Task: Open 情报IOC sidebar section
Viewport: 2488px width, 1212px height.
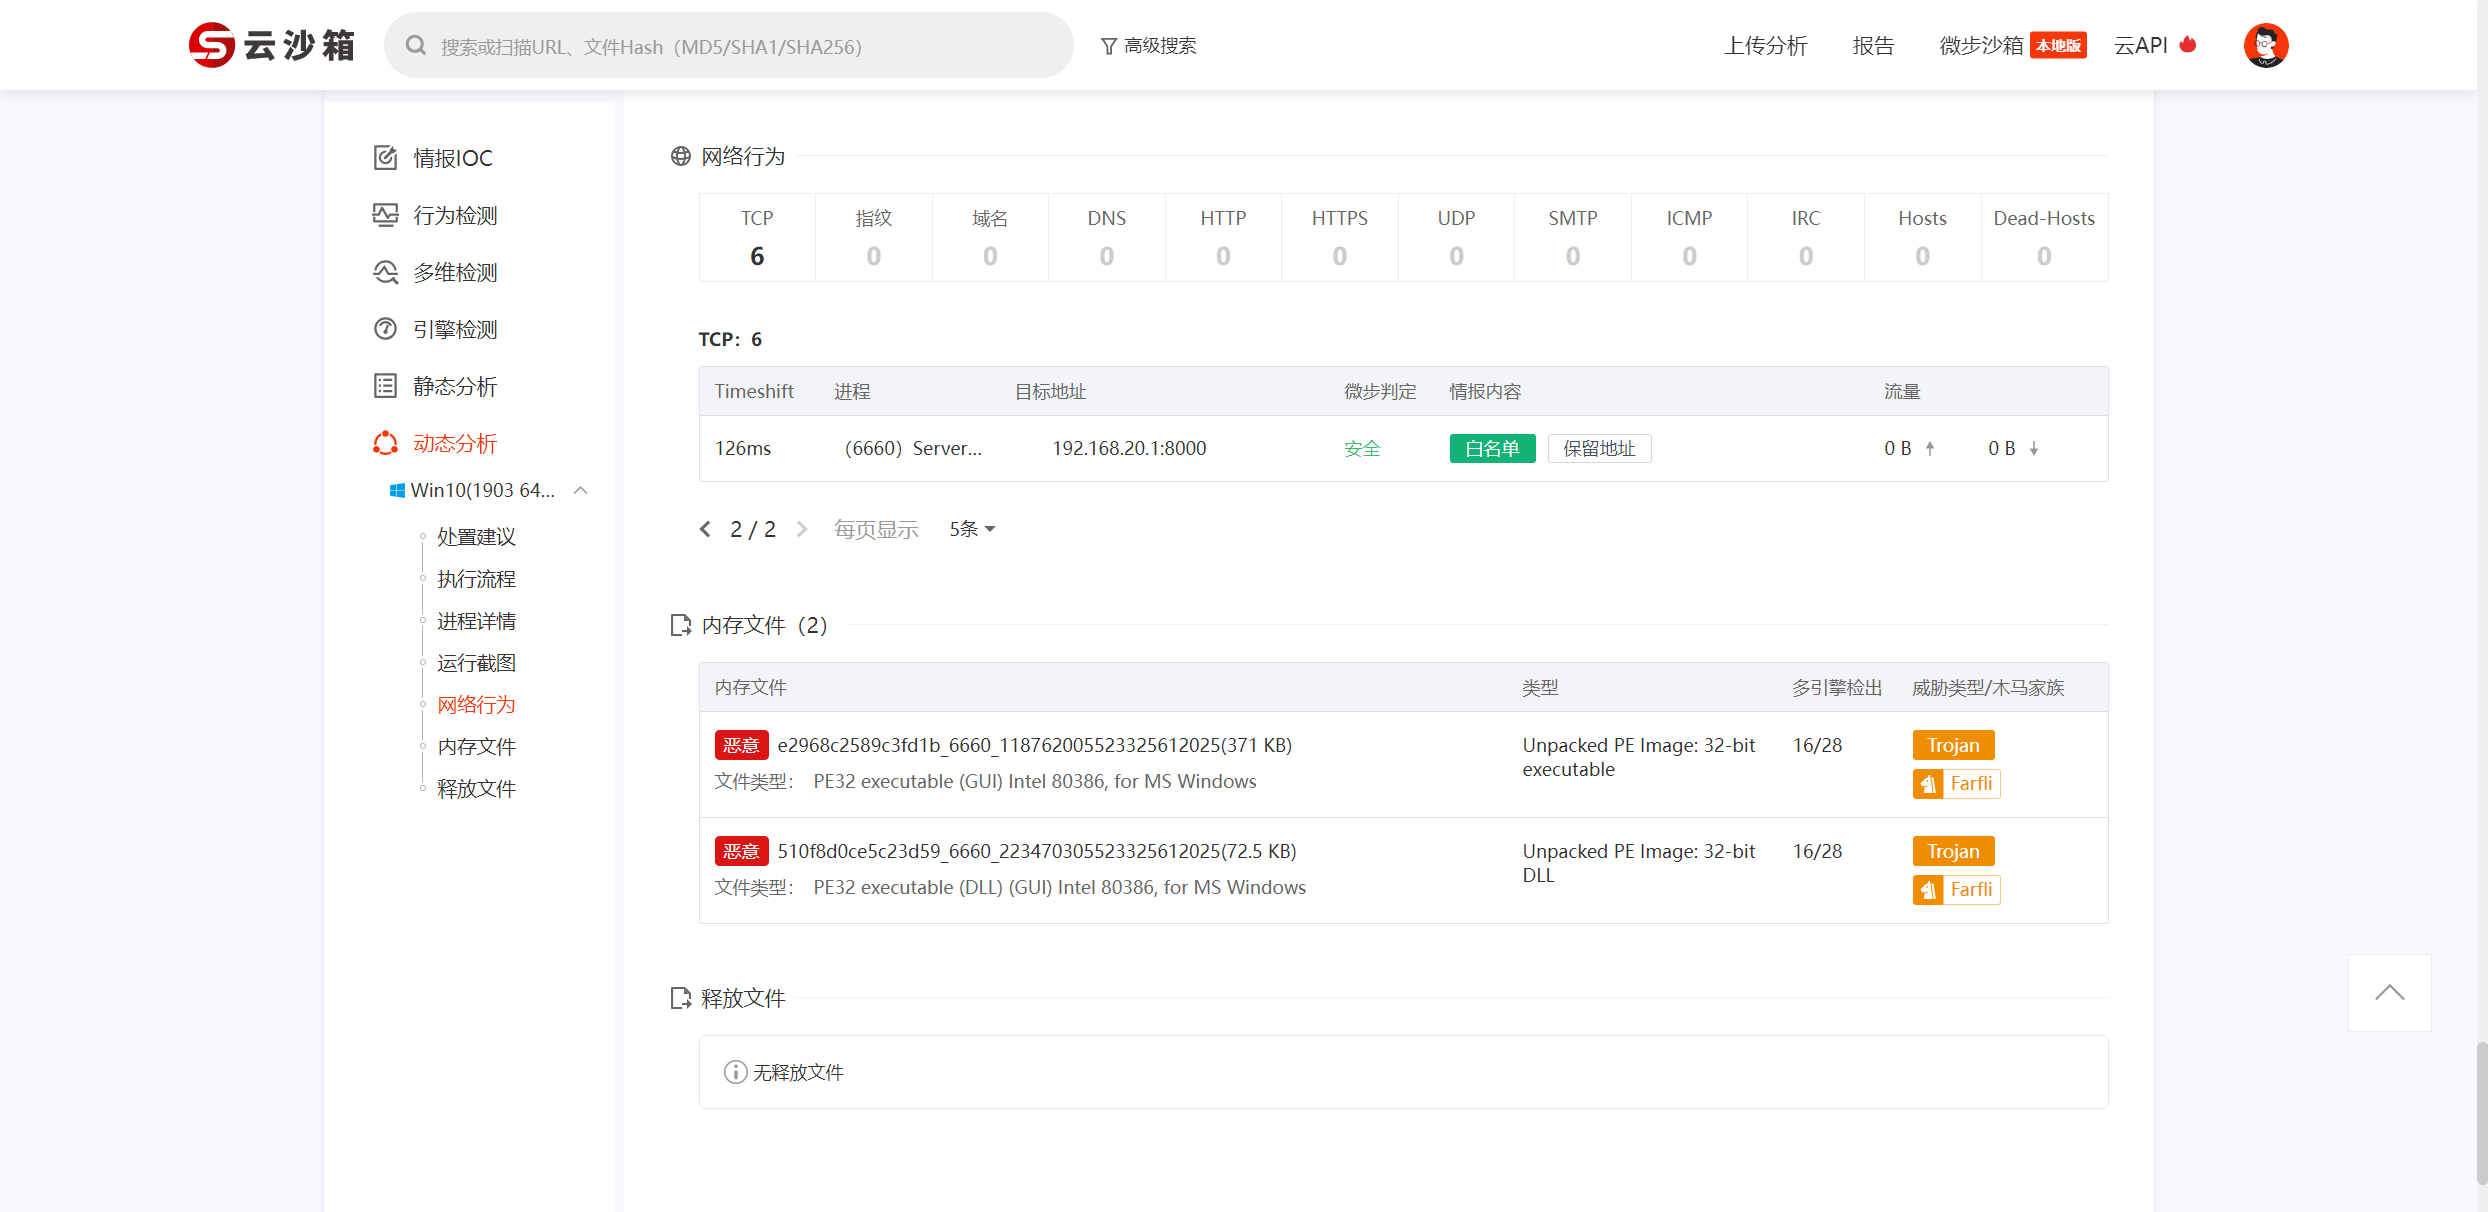Action: pyautogui.click(x=452, y=158)
